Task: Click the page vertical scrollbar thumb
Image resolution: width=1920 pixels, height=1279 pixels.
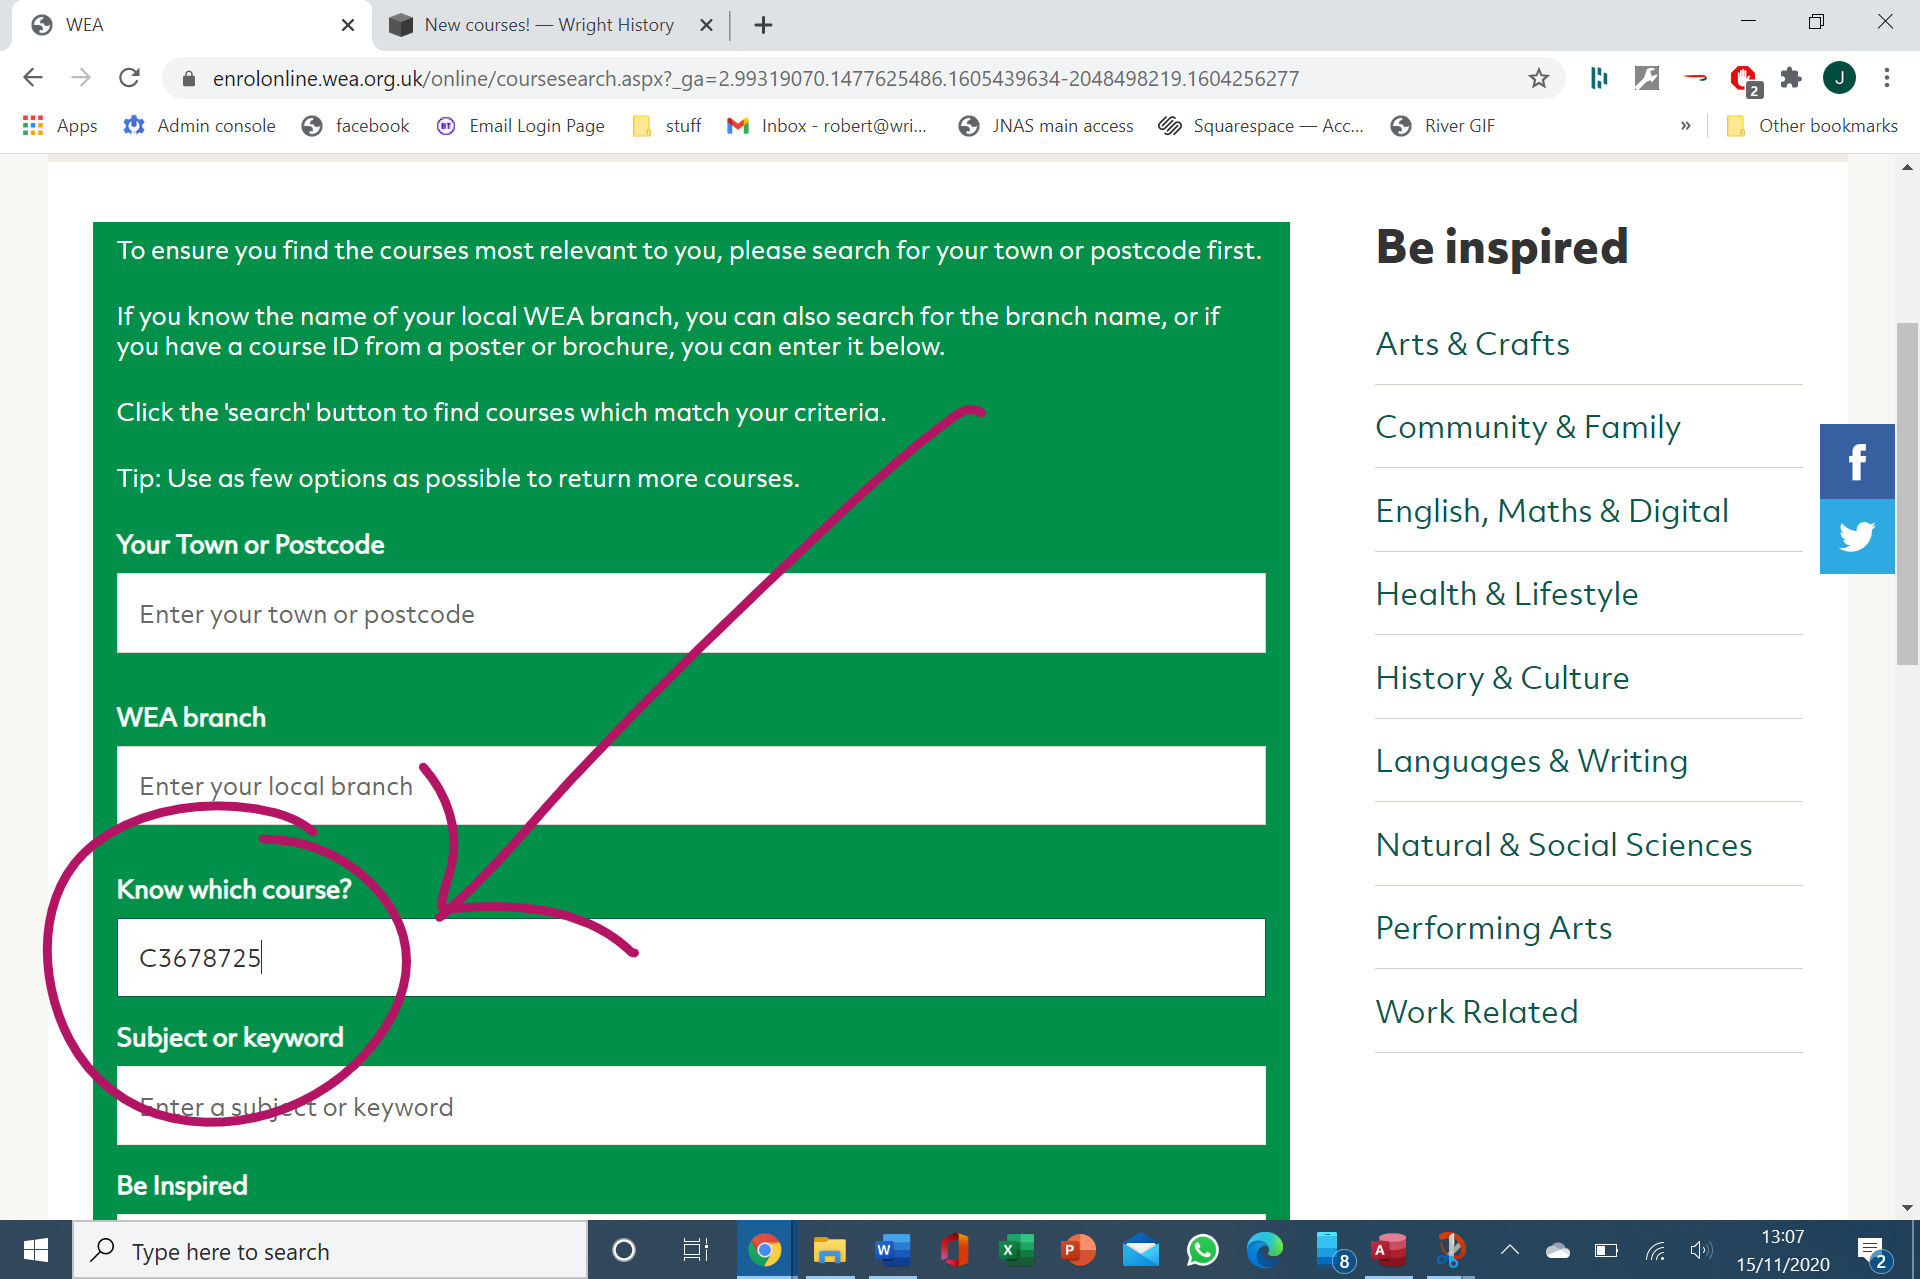Action: [x=1907, y=494]
